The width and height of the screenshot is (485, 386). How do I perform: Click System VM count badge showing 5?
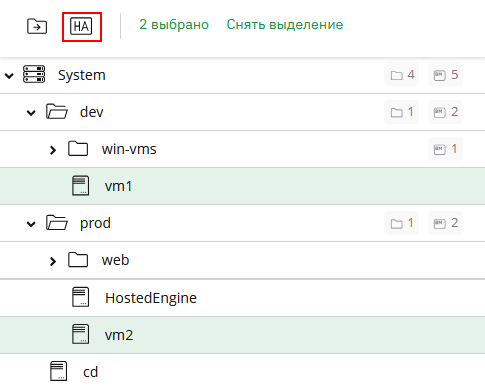pos(446,74)
